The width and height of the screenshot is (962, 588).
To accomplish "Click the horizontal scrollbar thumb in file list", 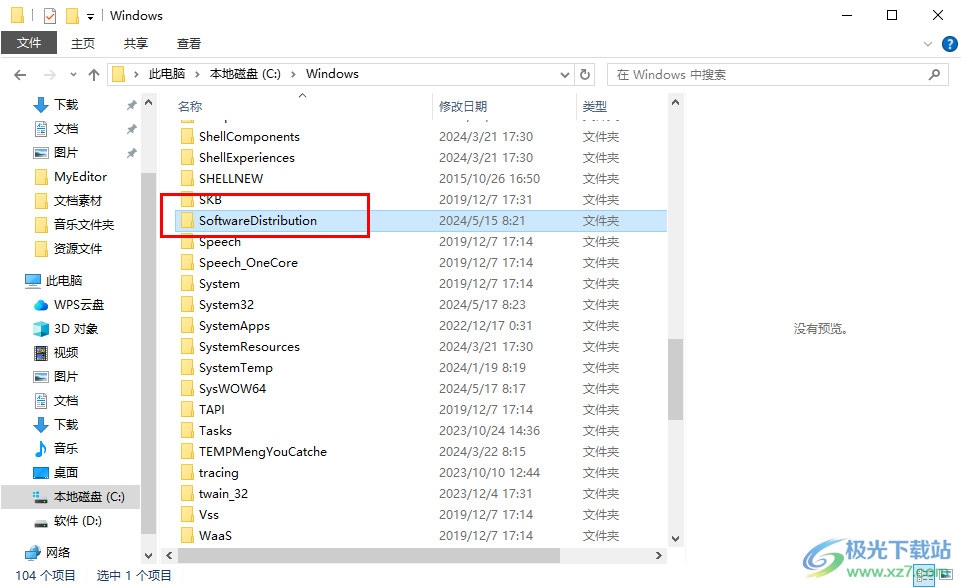I will pos(369,555).
